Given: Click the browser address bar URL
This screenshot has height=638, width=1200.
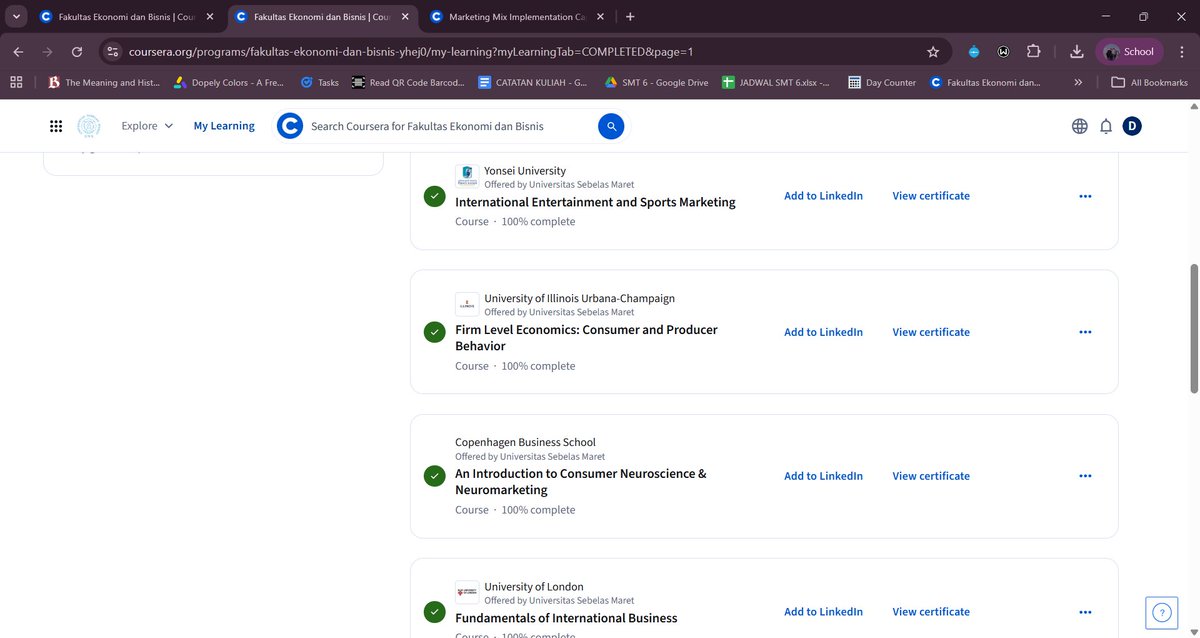Looking at the screenshot, I should [x=411, y=52].
